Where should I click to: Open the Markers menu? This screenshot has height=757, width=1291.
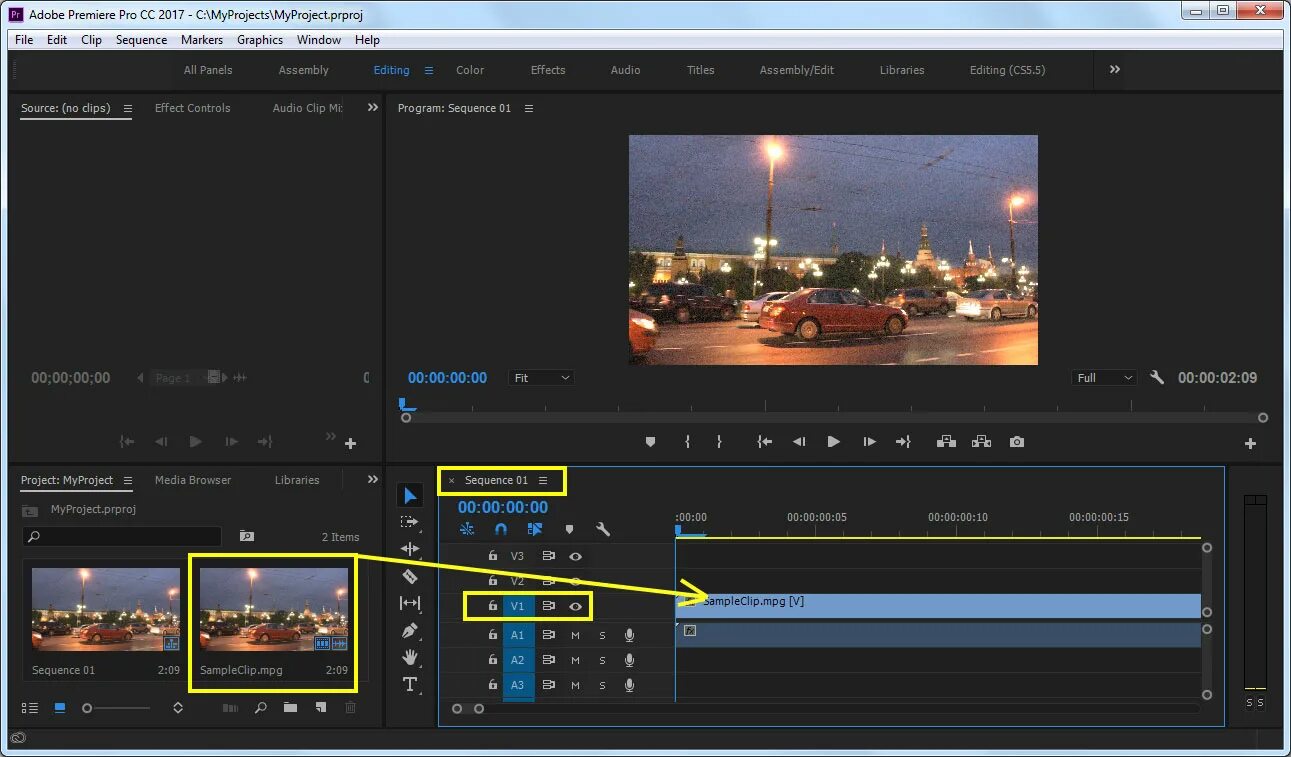click(x=202, y=40)
